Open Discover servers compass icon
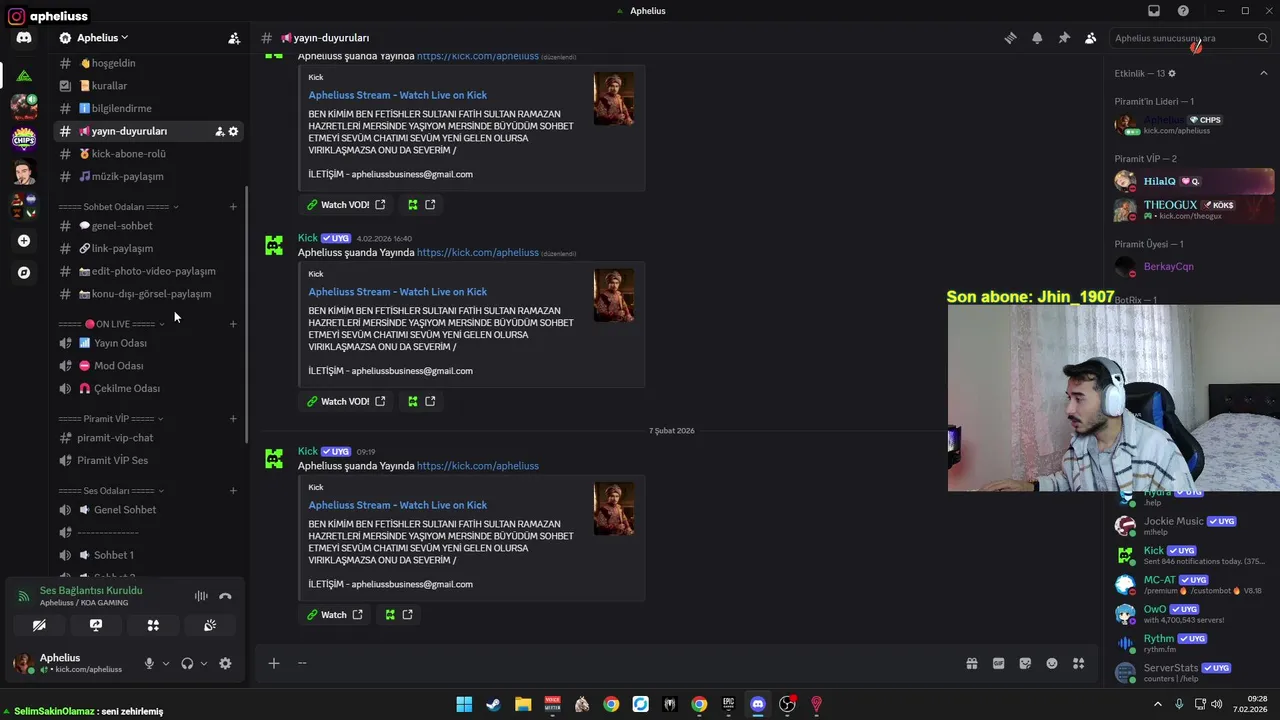 tap(24, 272)
